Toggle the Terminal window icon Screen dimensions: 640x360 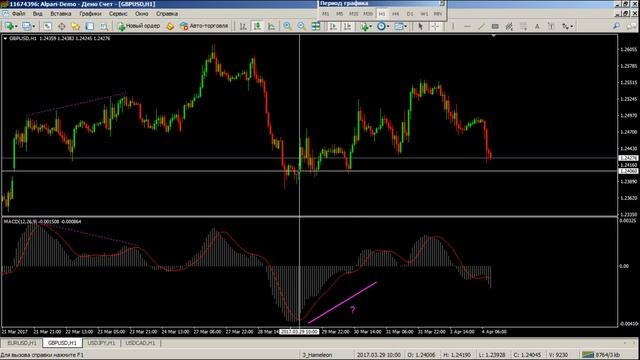[90, 26]
